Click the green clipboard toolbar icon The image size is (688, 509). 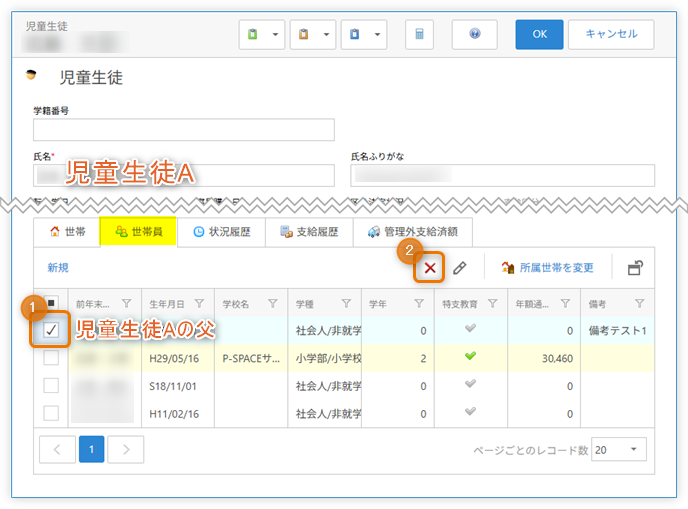[253, 34]
